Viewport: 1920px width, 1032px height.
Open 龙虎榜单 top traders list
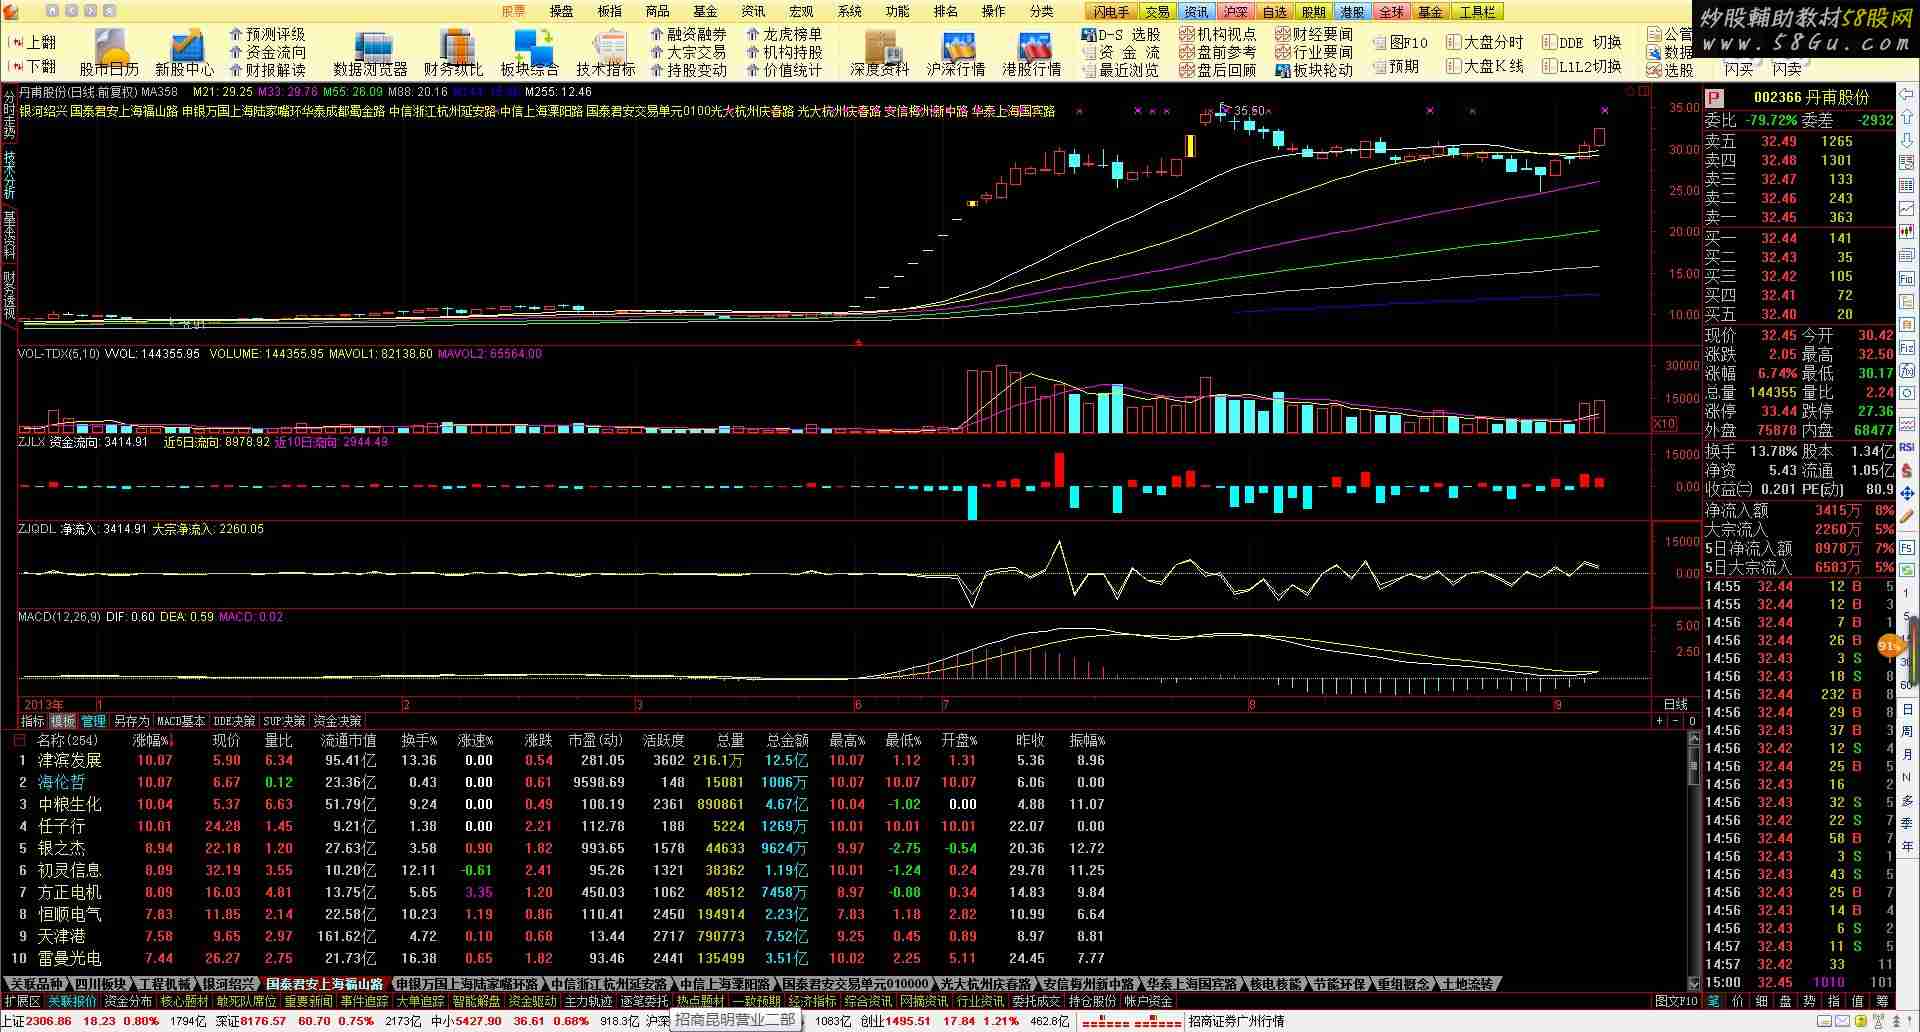point(784,34)
